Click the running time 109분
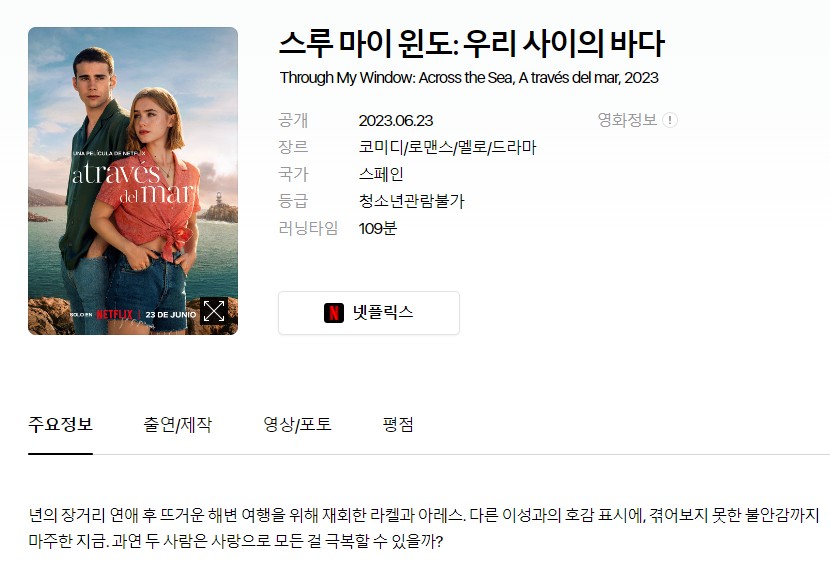Screen dimensions: 830x569 377,228
